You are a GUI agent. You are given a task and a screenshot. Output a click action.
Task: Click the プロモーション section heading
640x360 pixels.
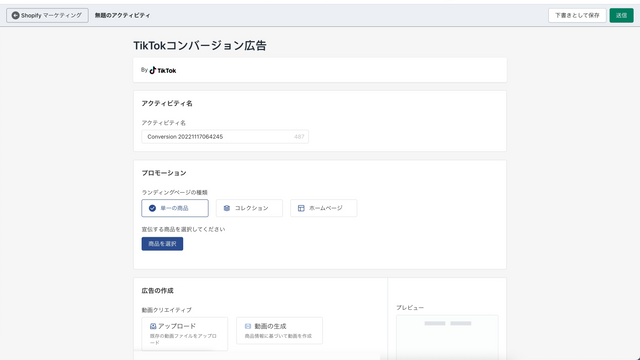[164, 173]
